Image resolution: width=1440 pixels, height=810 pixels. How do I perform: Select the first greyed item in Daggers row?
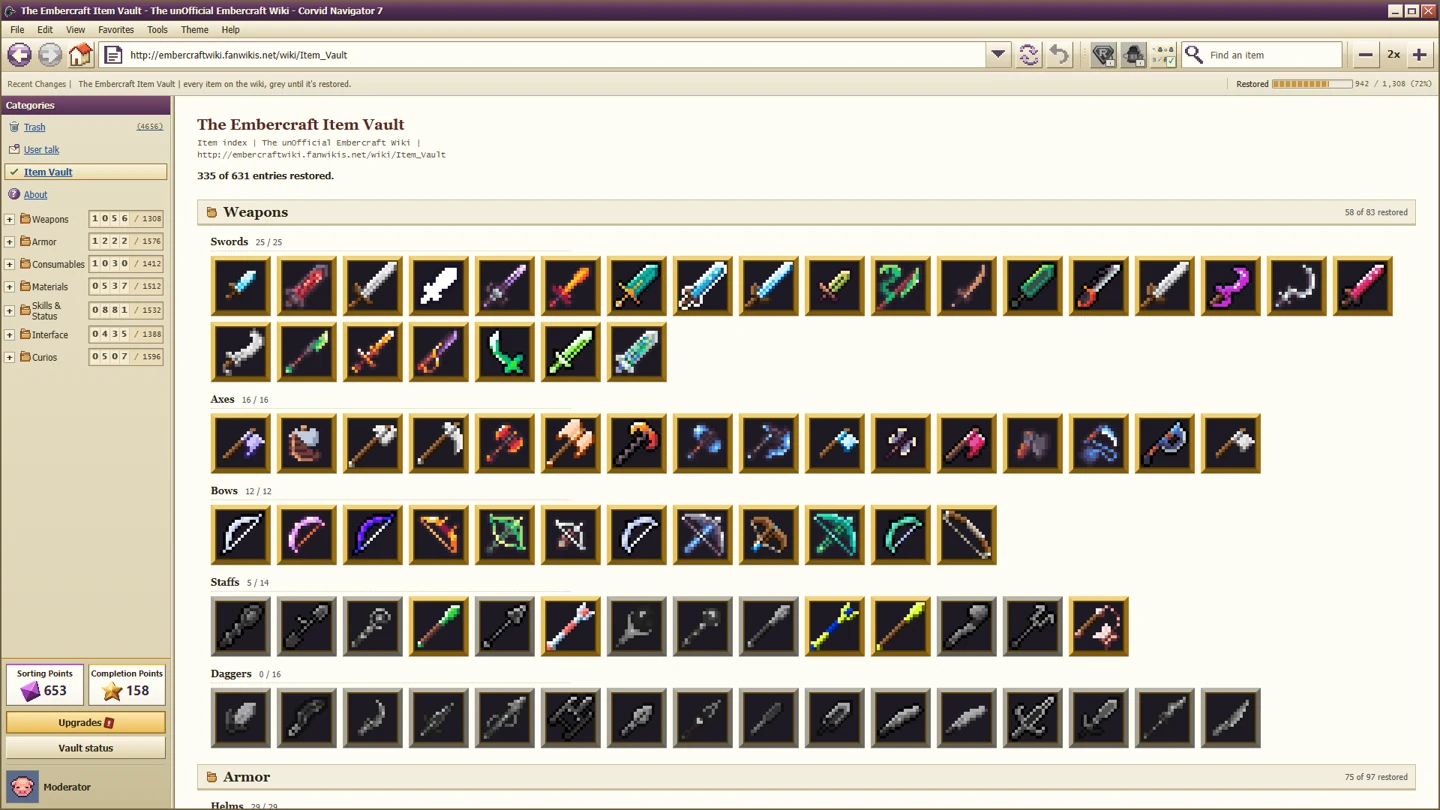coord(241,718)
